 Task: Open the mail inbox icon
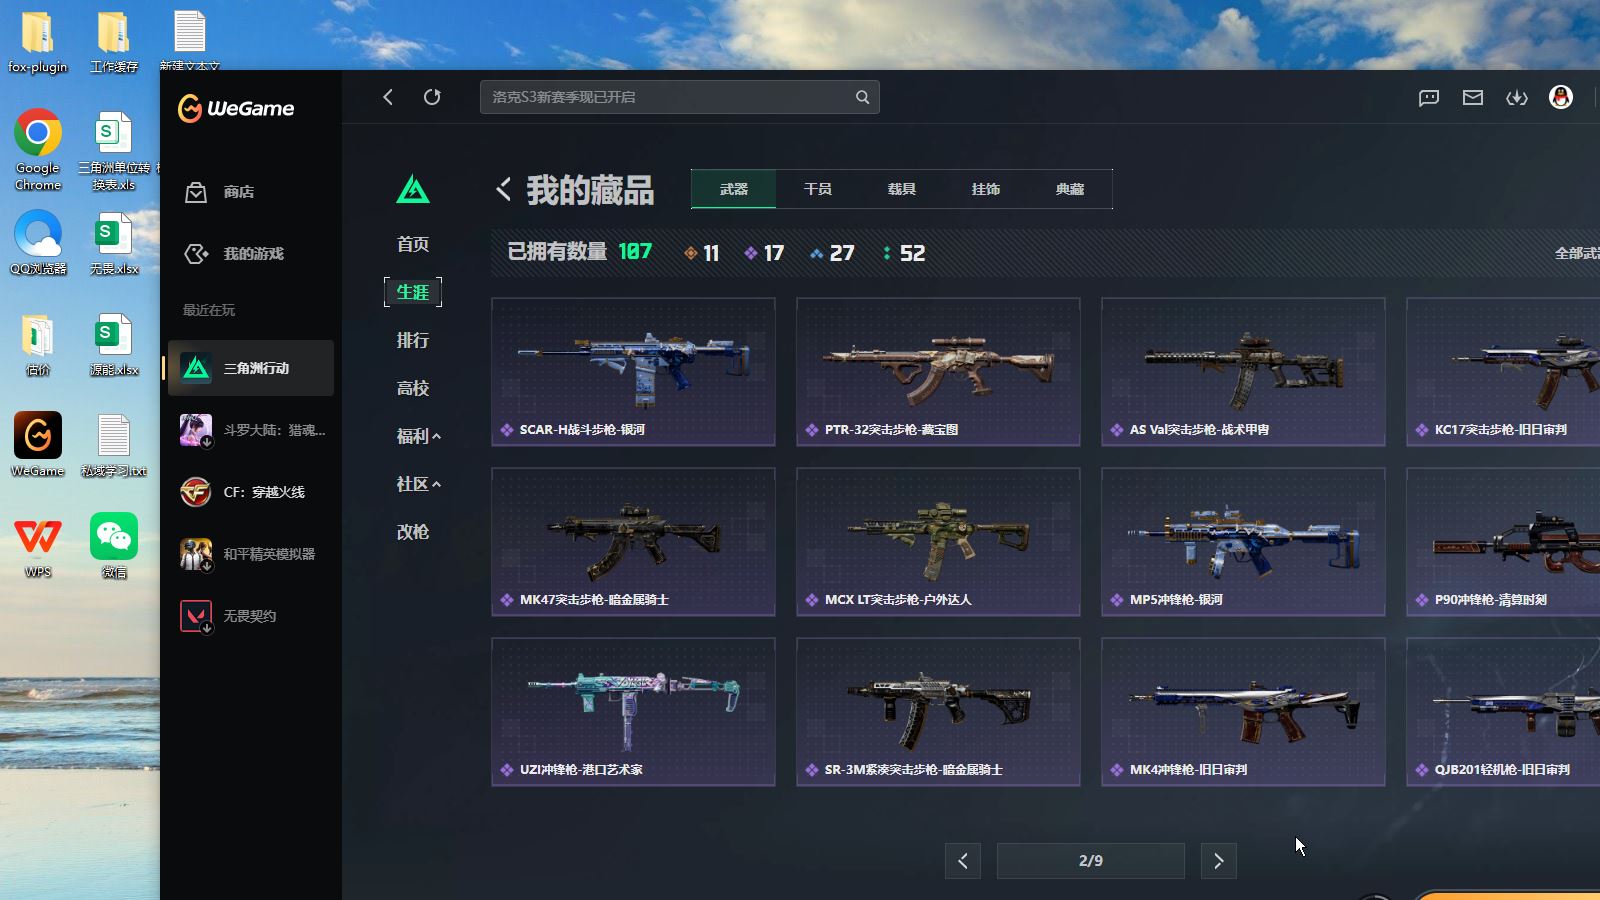1473,97
